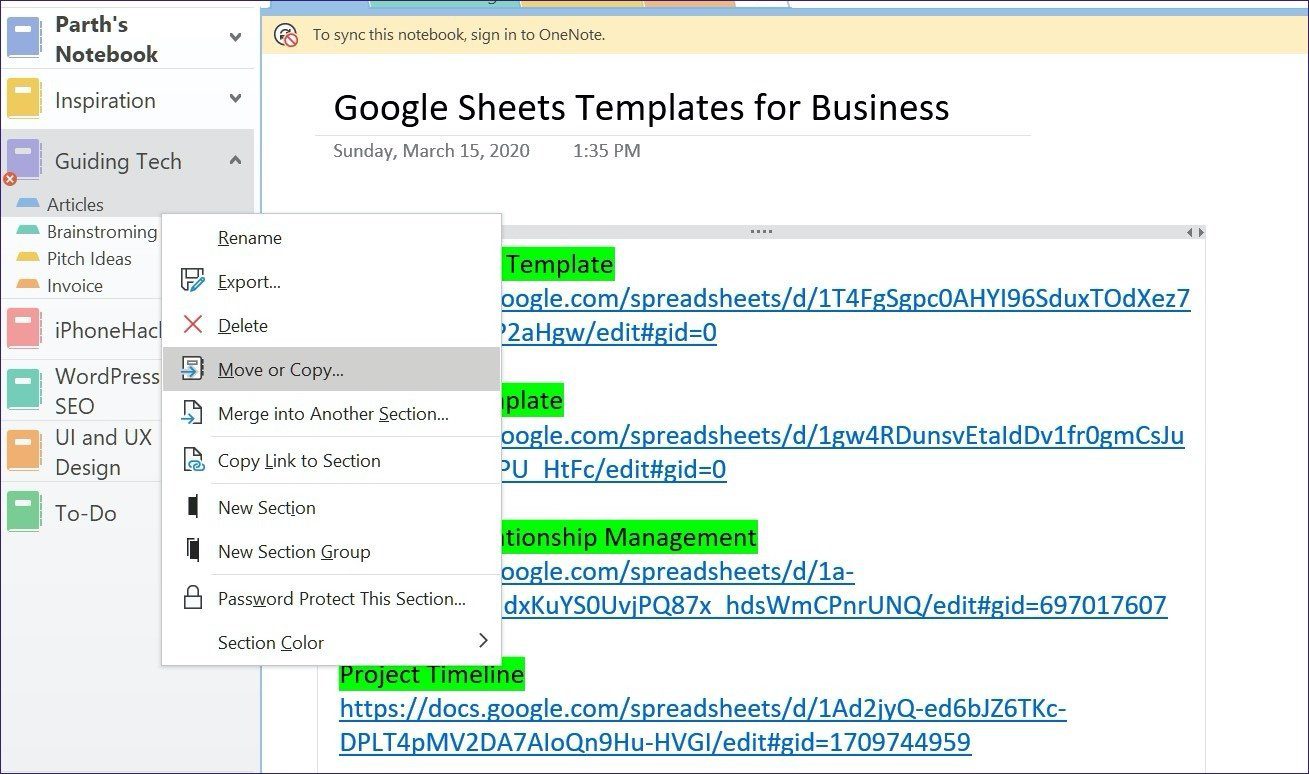The width and height of the screenshot is (1309, 774).
Task: Click the orange UI and UX Design notebook icon
Action: tap(23, 451)
